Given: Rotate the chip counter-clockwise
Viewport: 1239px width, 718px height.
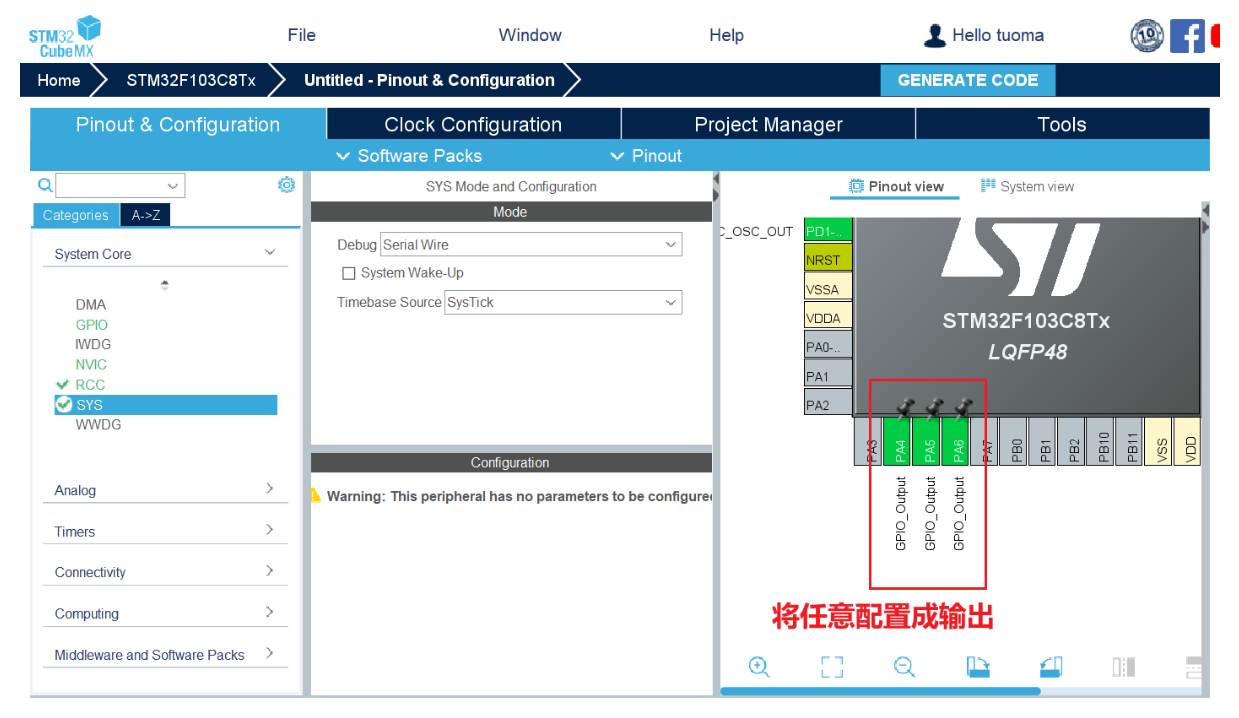Looking at the screenshot, I should pos(1051,667).
